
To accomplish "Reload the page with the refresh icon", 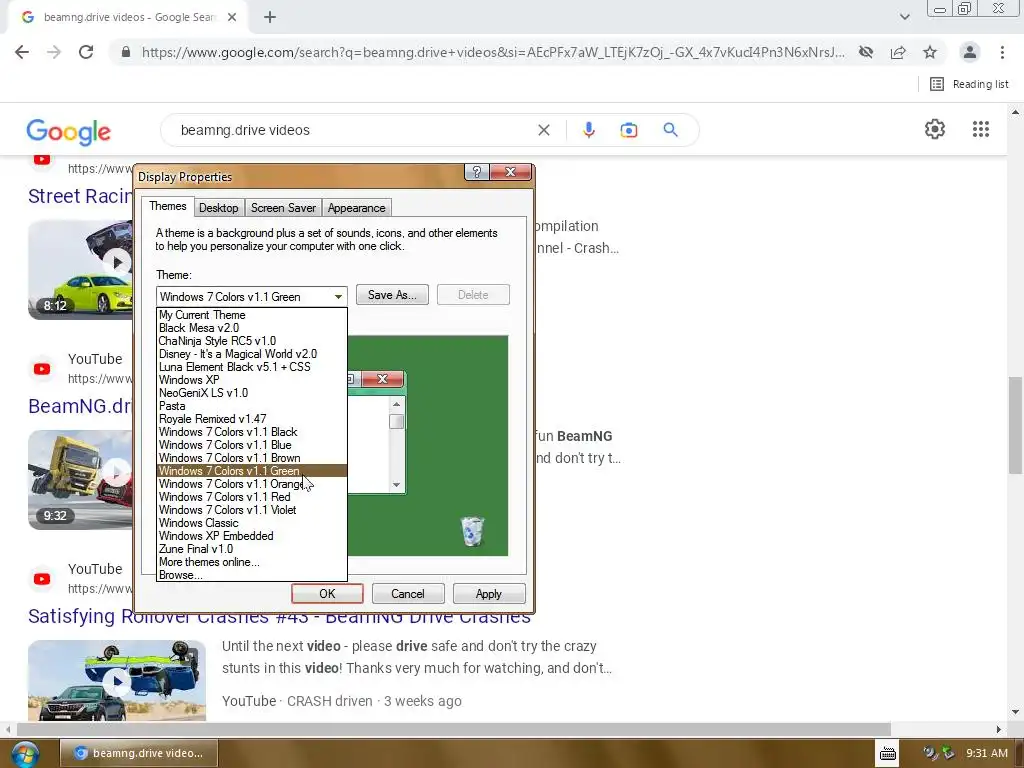I will tap(86, 52).
